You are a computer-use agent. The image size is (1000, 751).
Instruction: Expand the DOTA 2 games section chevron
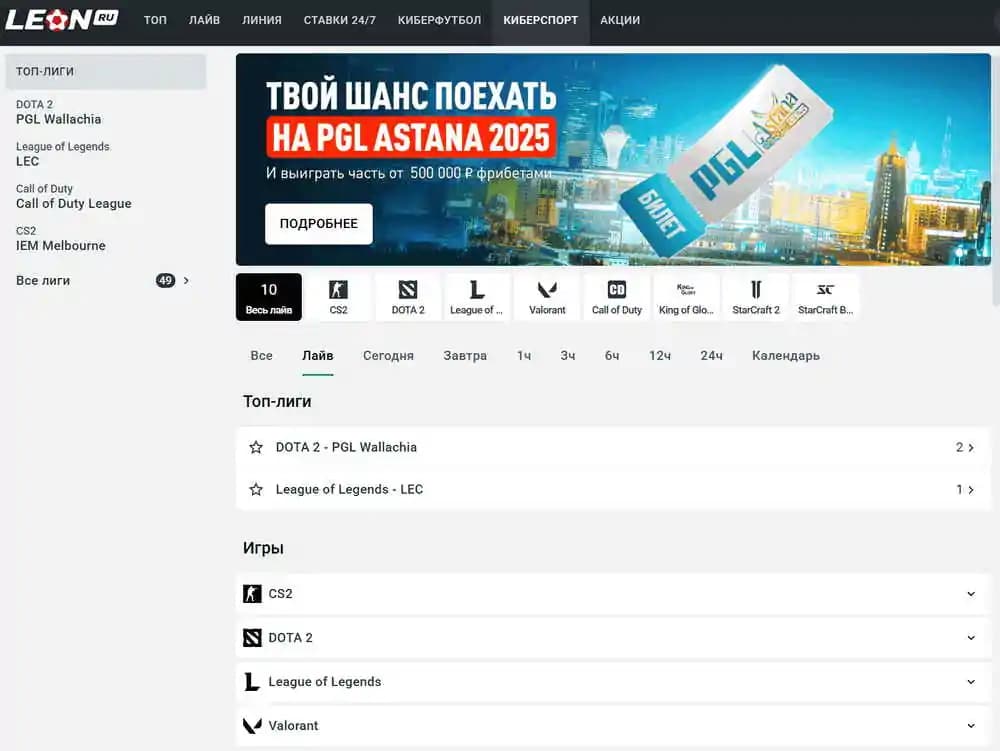(971, 638)
